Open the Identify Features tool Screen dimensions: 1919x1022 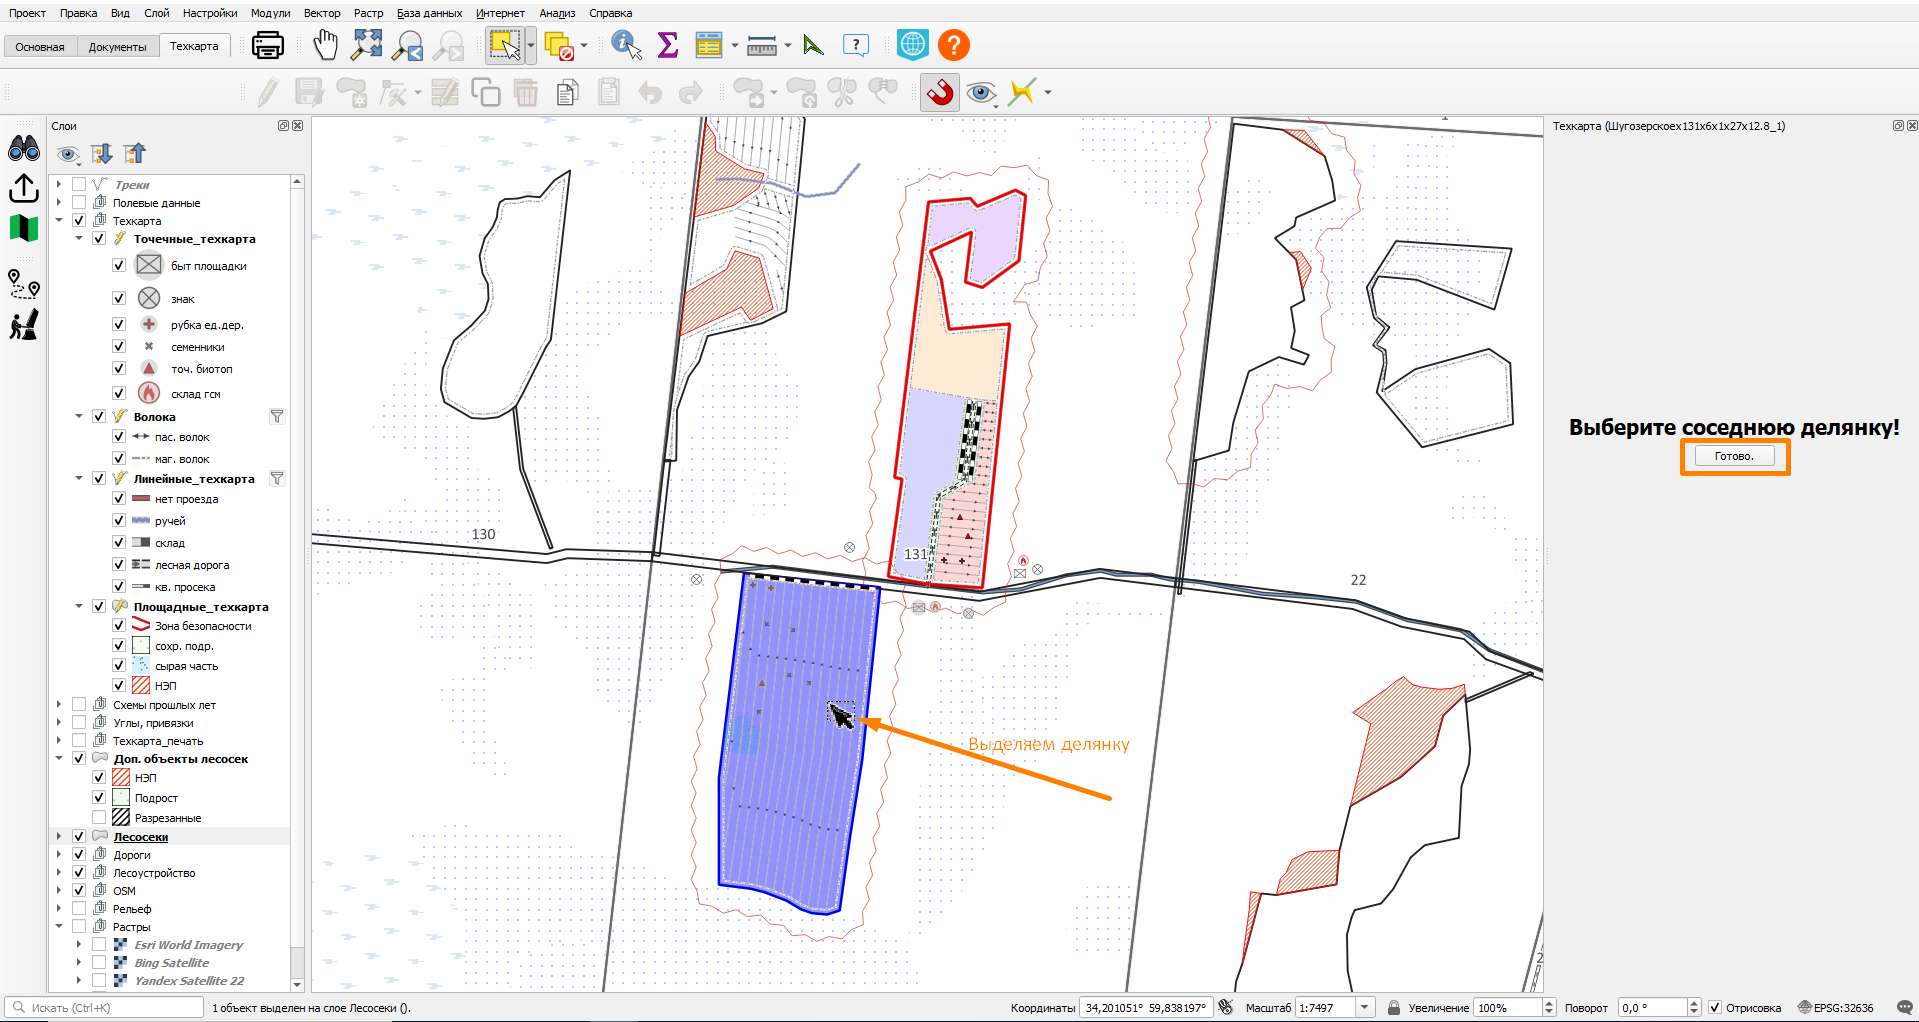(x=626, y=45)
